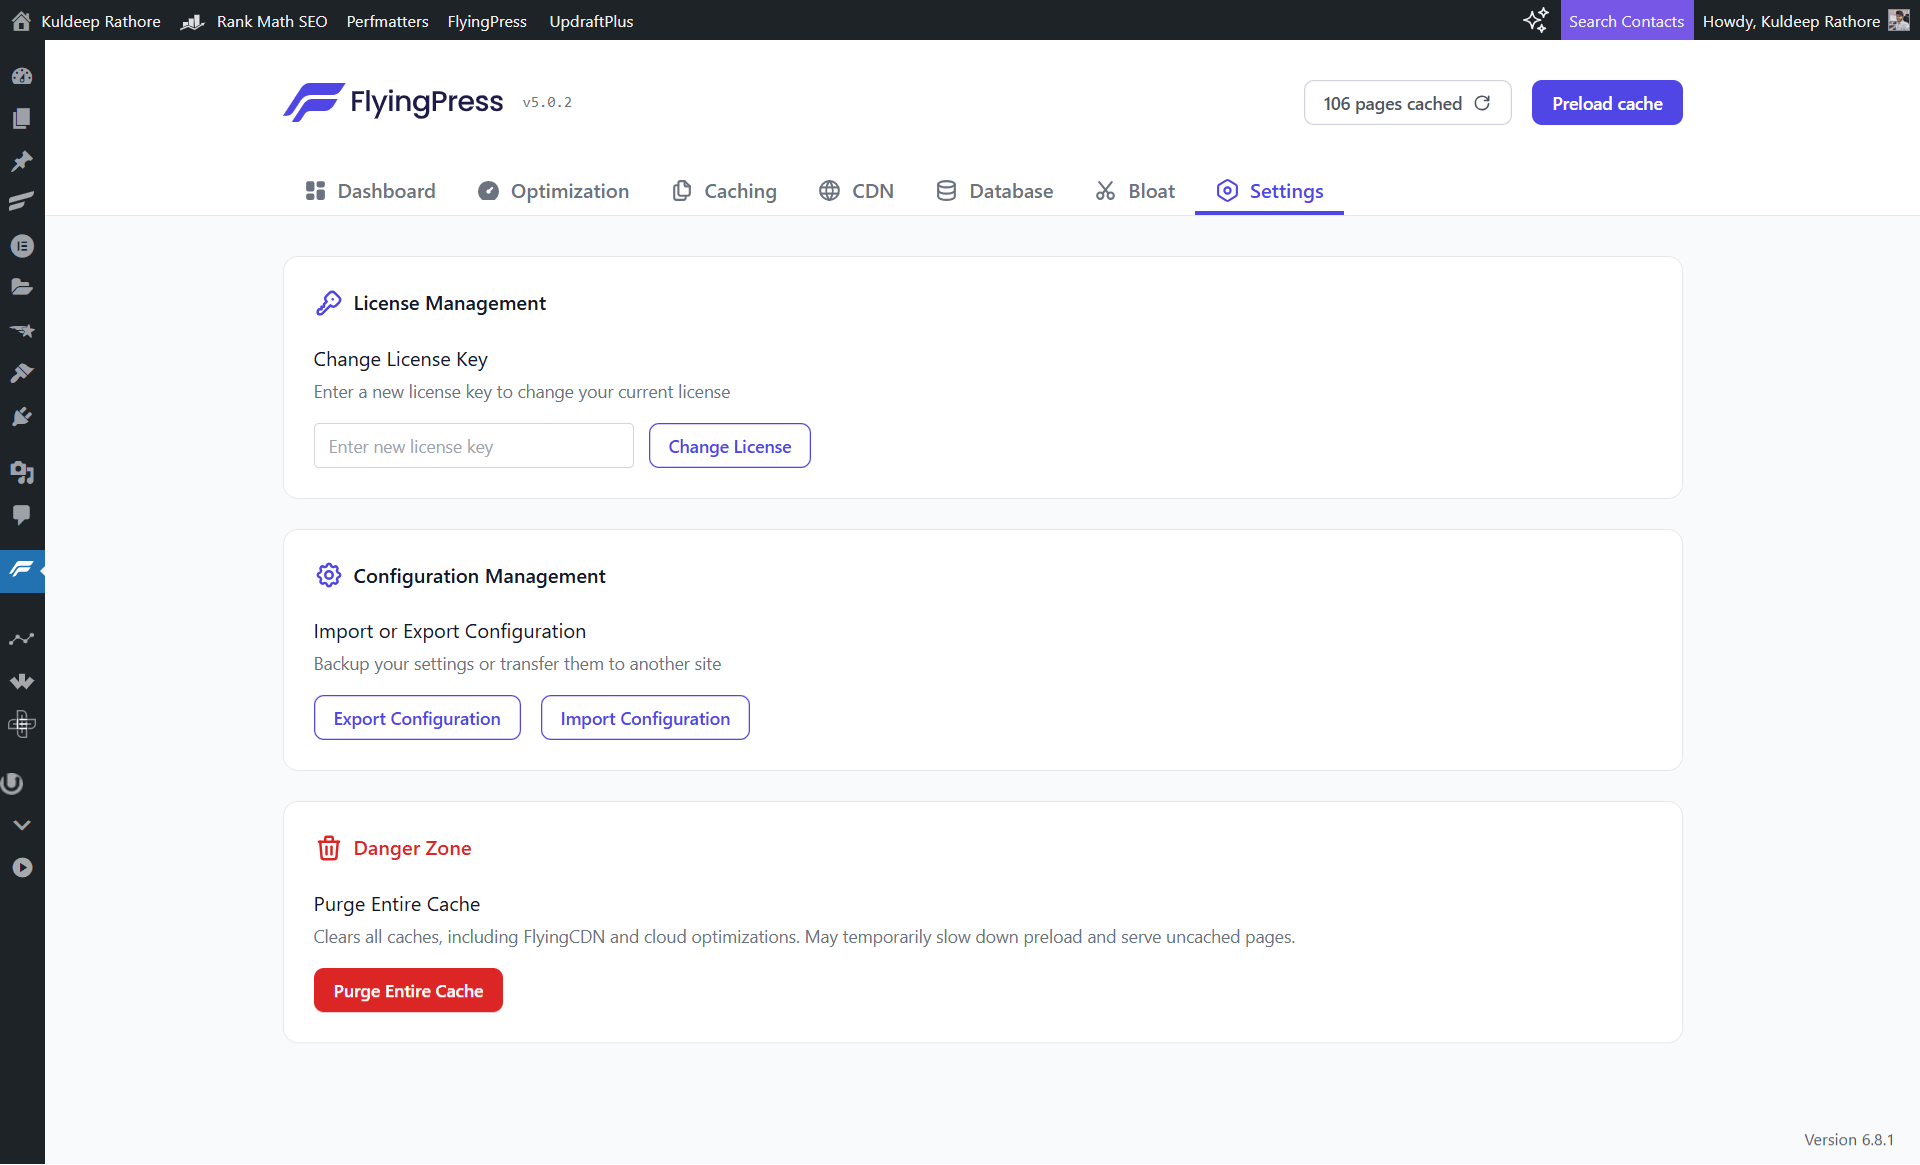This screenshot has width=1920, height=1165.
Task: Open the Plugins plug icon
Action: point(22,416)
